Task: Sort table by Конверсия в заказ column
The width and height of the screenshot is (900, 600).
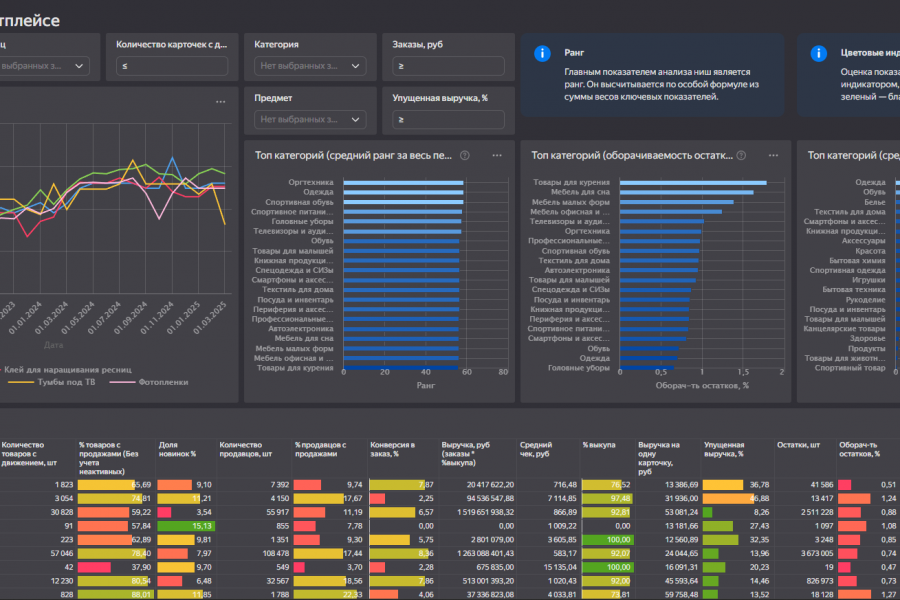Action: click(x=393, y=449)
